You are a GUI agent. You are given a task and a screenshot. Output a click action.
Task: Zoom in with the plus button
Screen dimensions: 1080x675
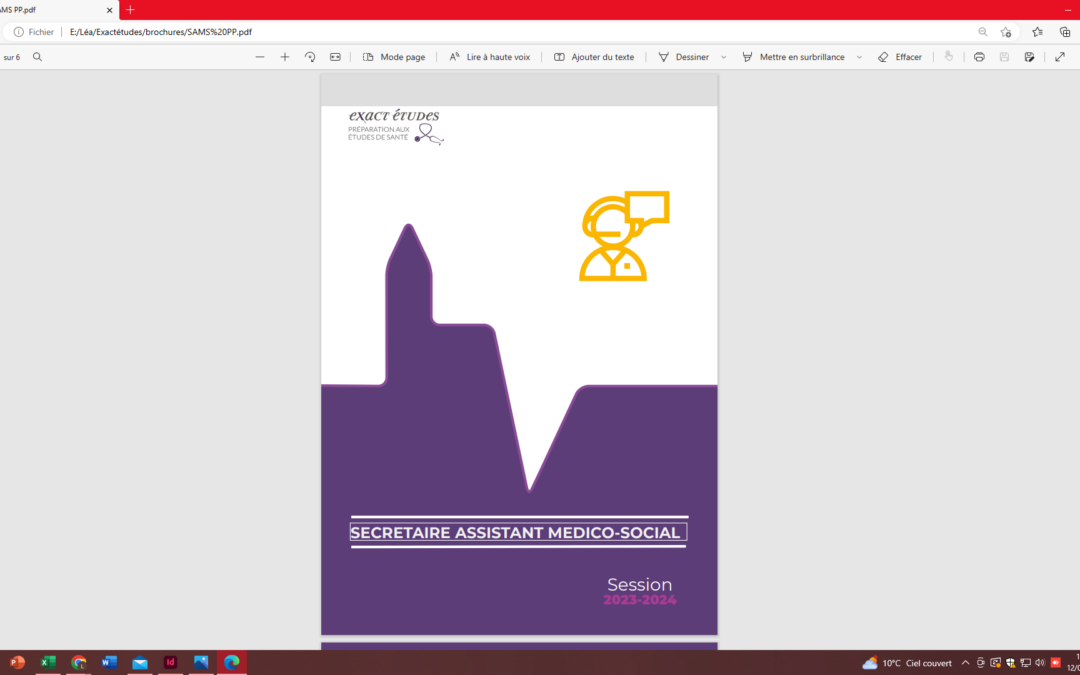[284, 57]
